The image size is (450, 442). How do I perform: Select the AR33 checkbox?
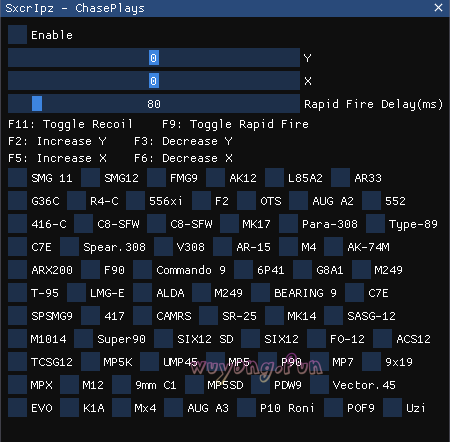pyautogui.click(x=340, y=178)
